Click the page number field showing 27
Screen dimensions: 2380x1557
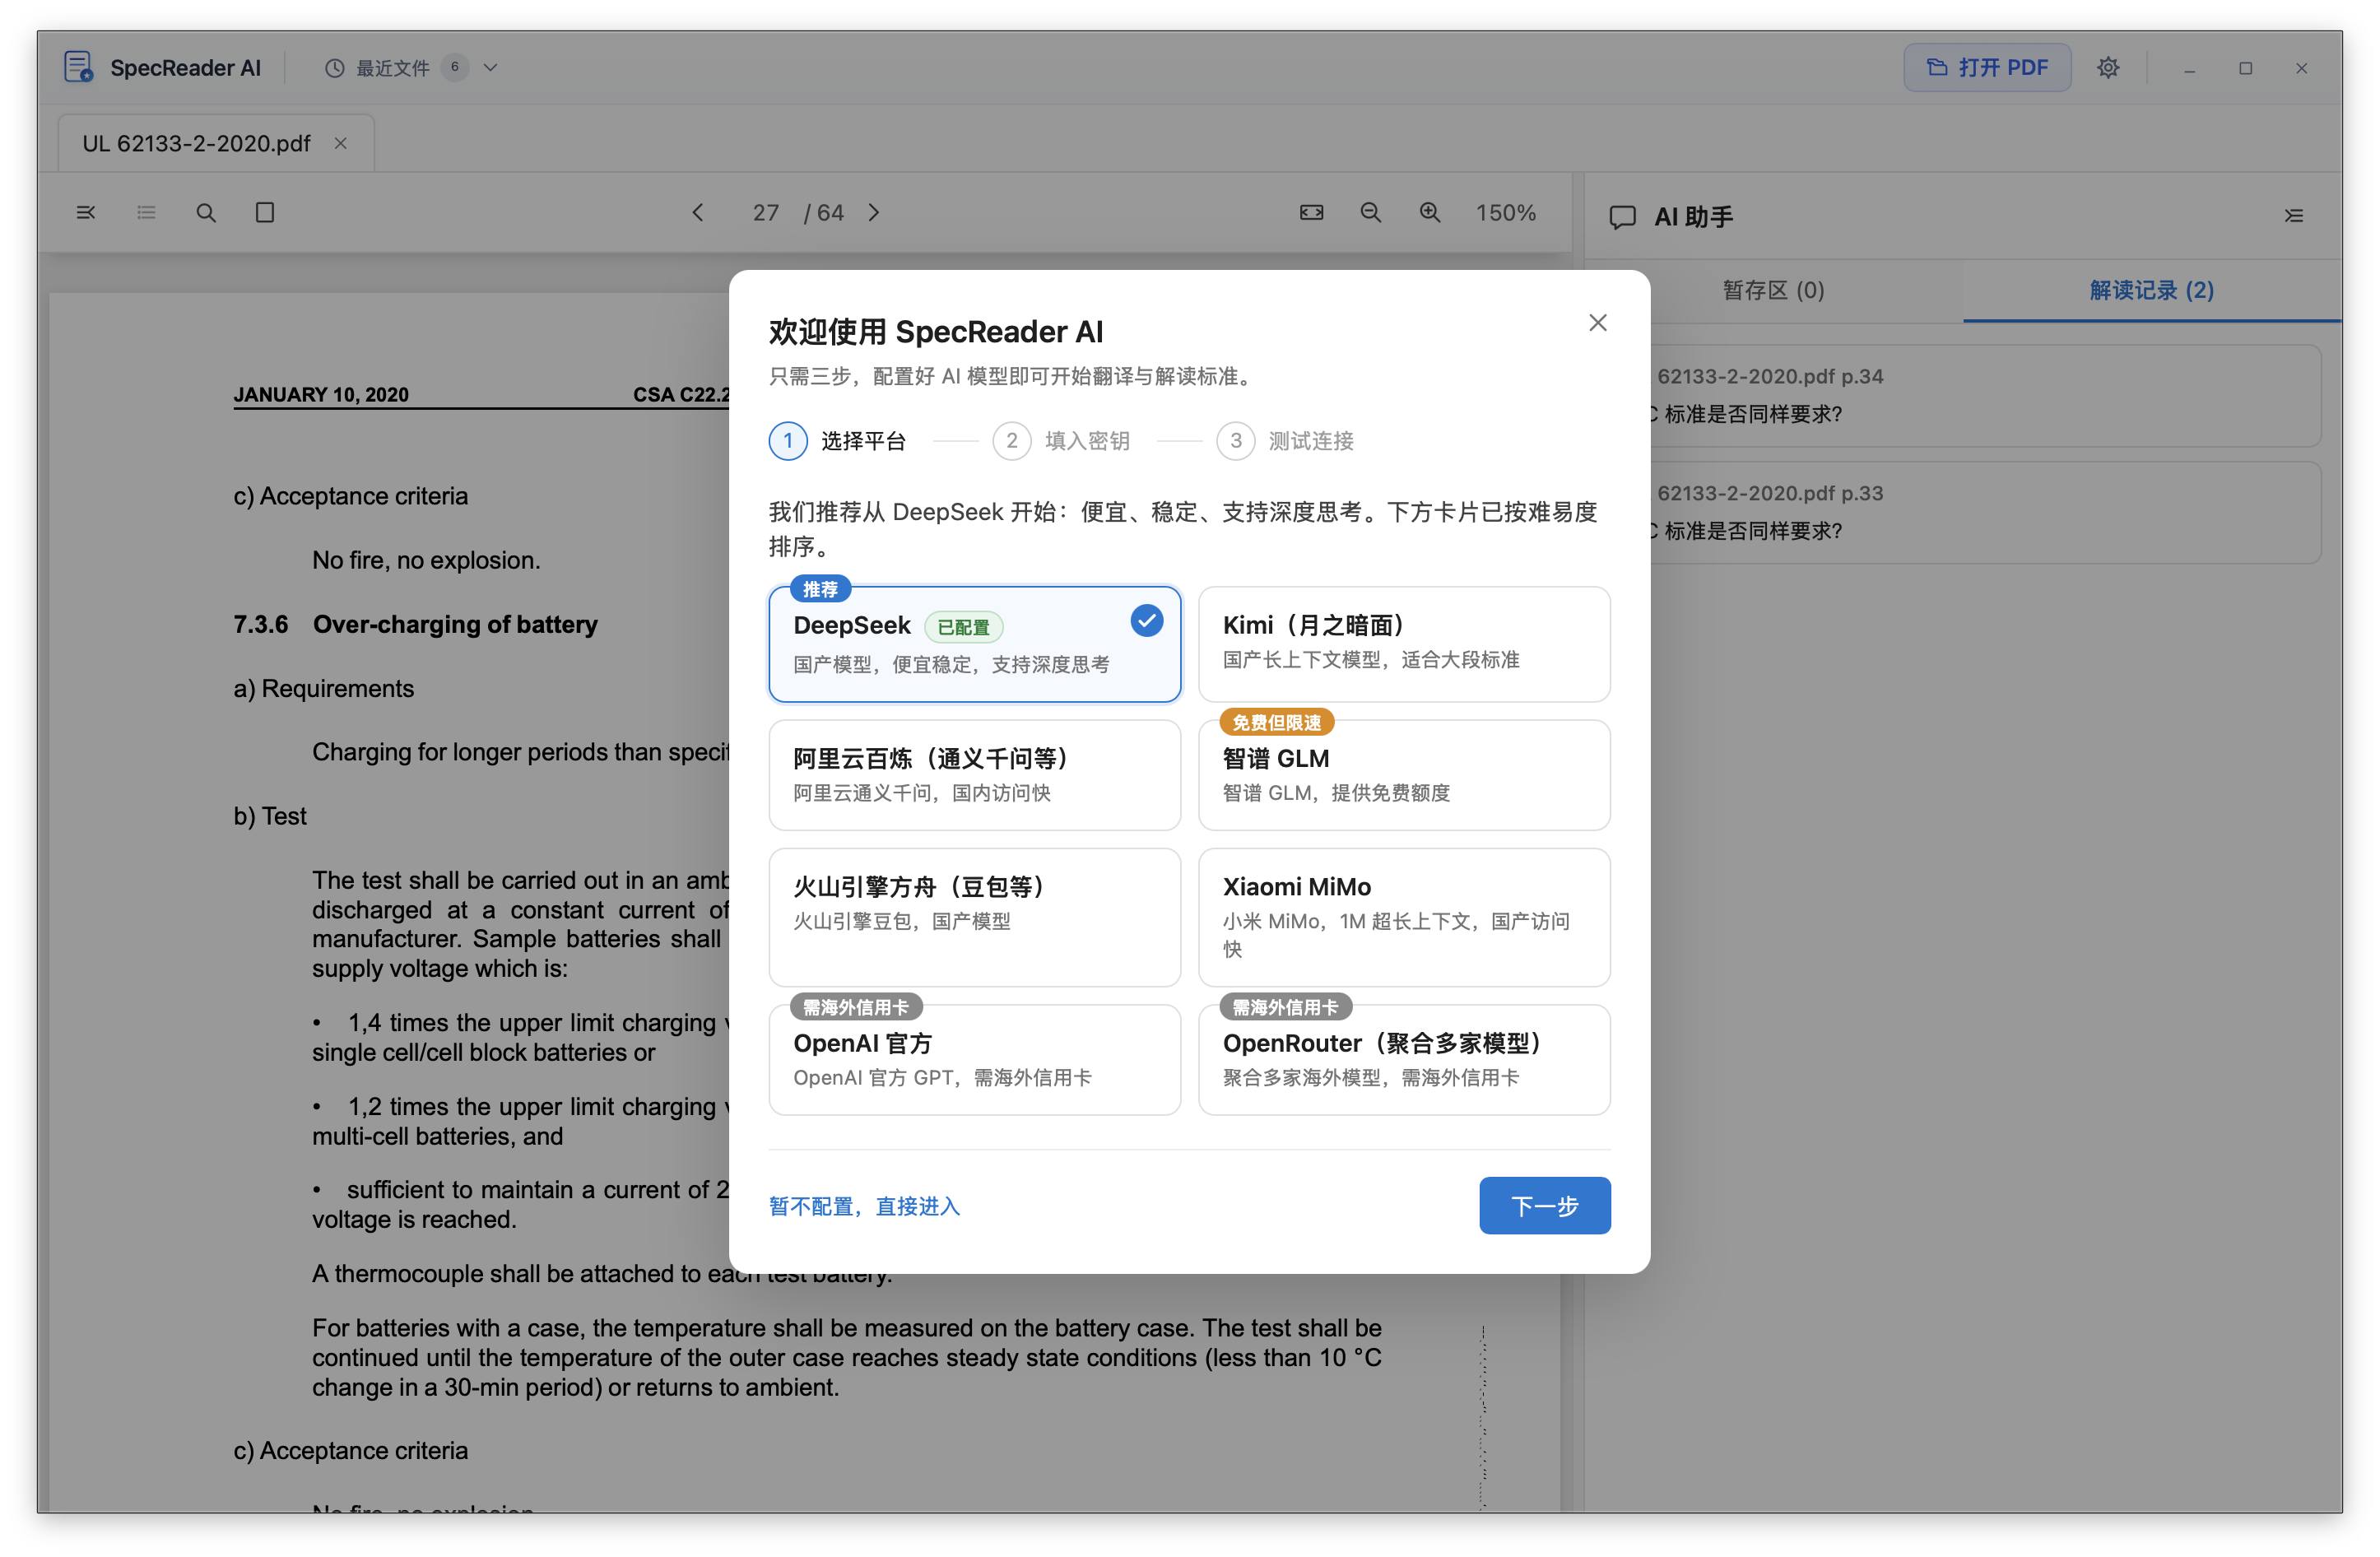pyautogui.click(x=766, y=212)
